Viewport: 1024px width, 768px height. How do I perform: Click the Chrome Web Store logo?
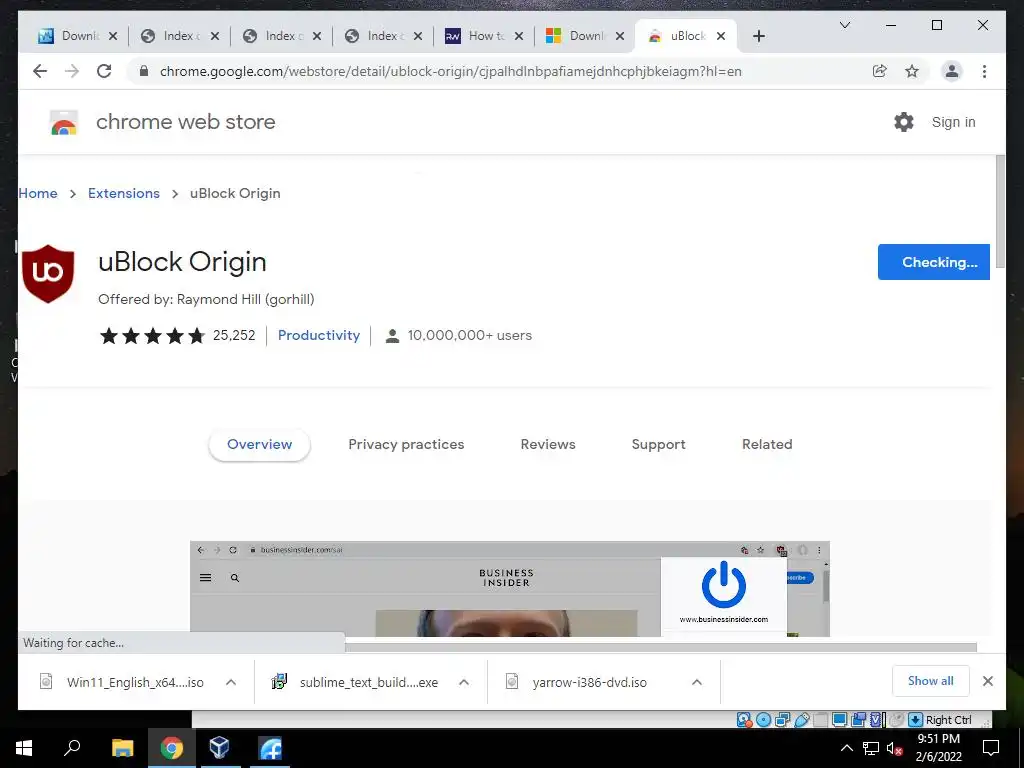[64, 122]
